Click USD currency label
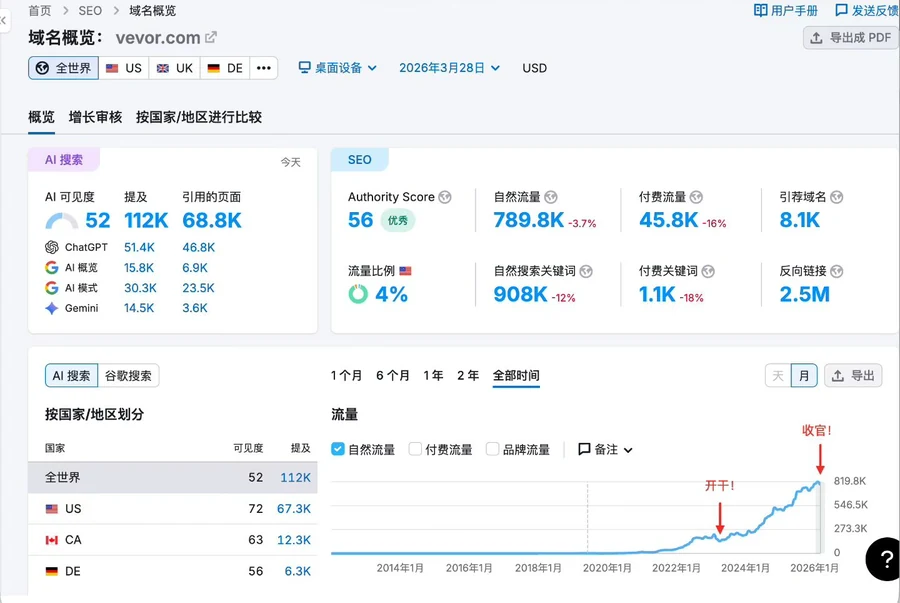This screenshot has height=603, width=900. pyautogui.click(x=534, y=68)
